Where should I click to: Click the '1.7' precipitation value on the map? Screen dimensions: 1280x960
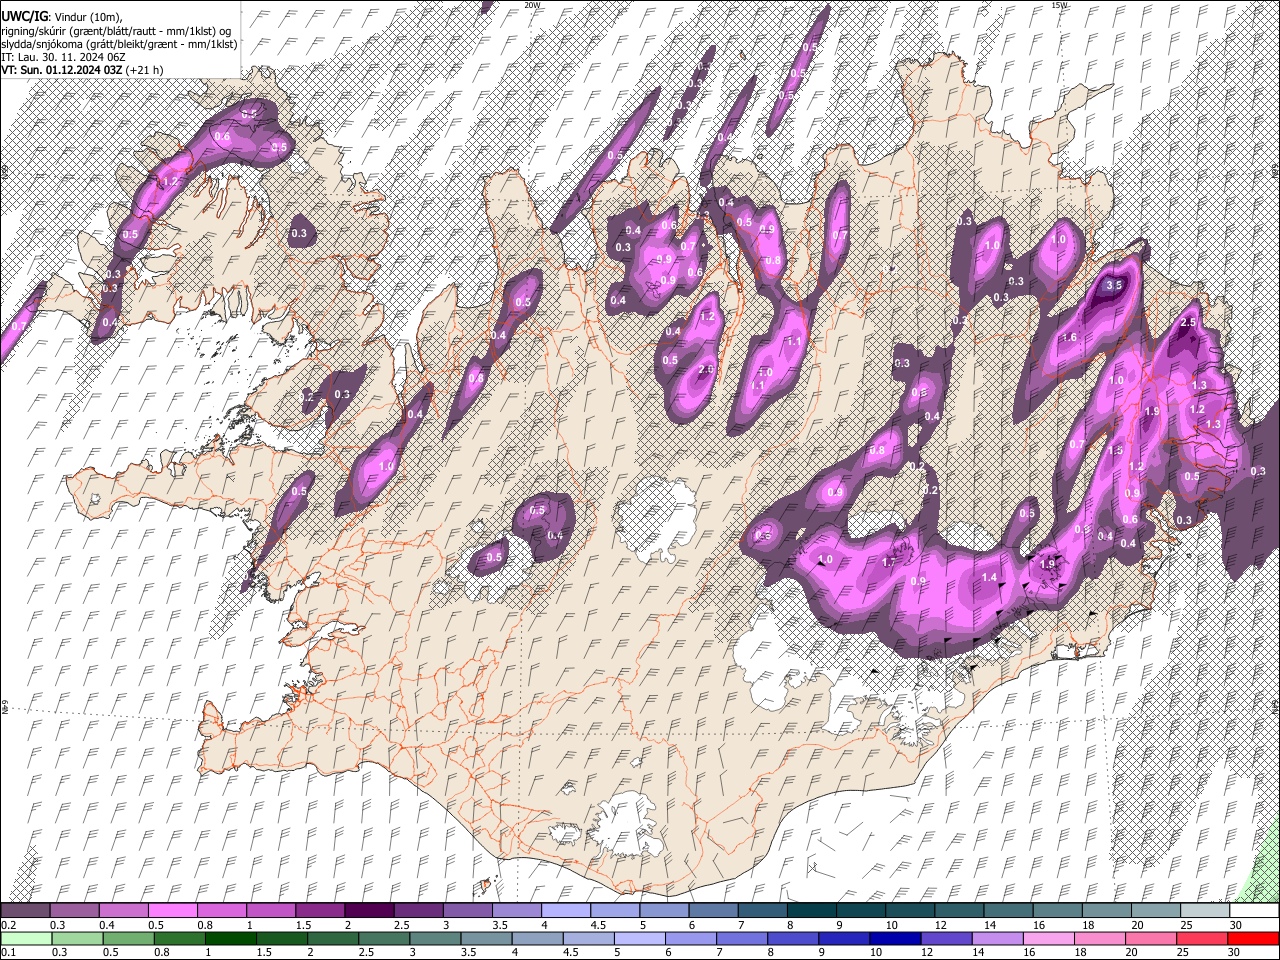pyautogui.click(x=889, y=562)
